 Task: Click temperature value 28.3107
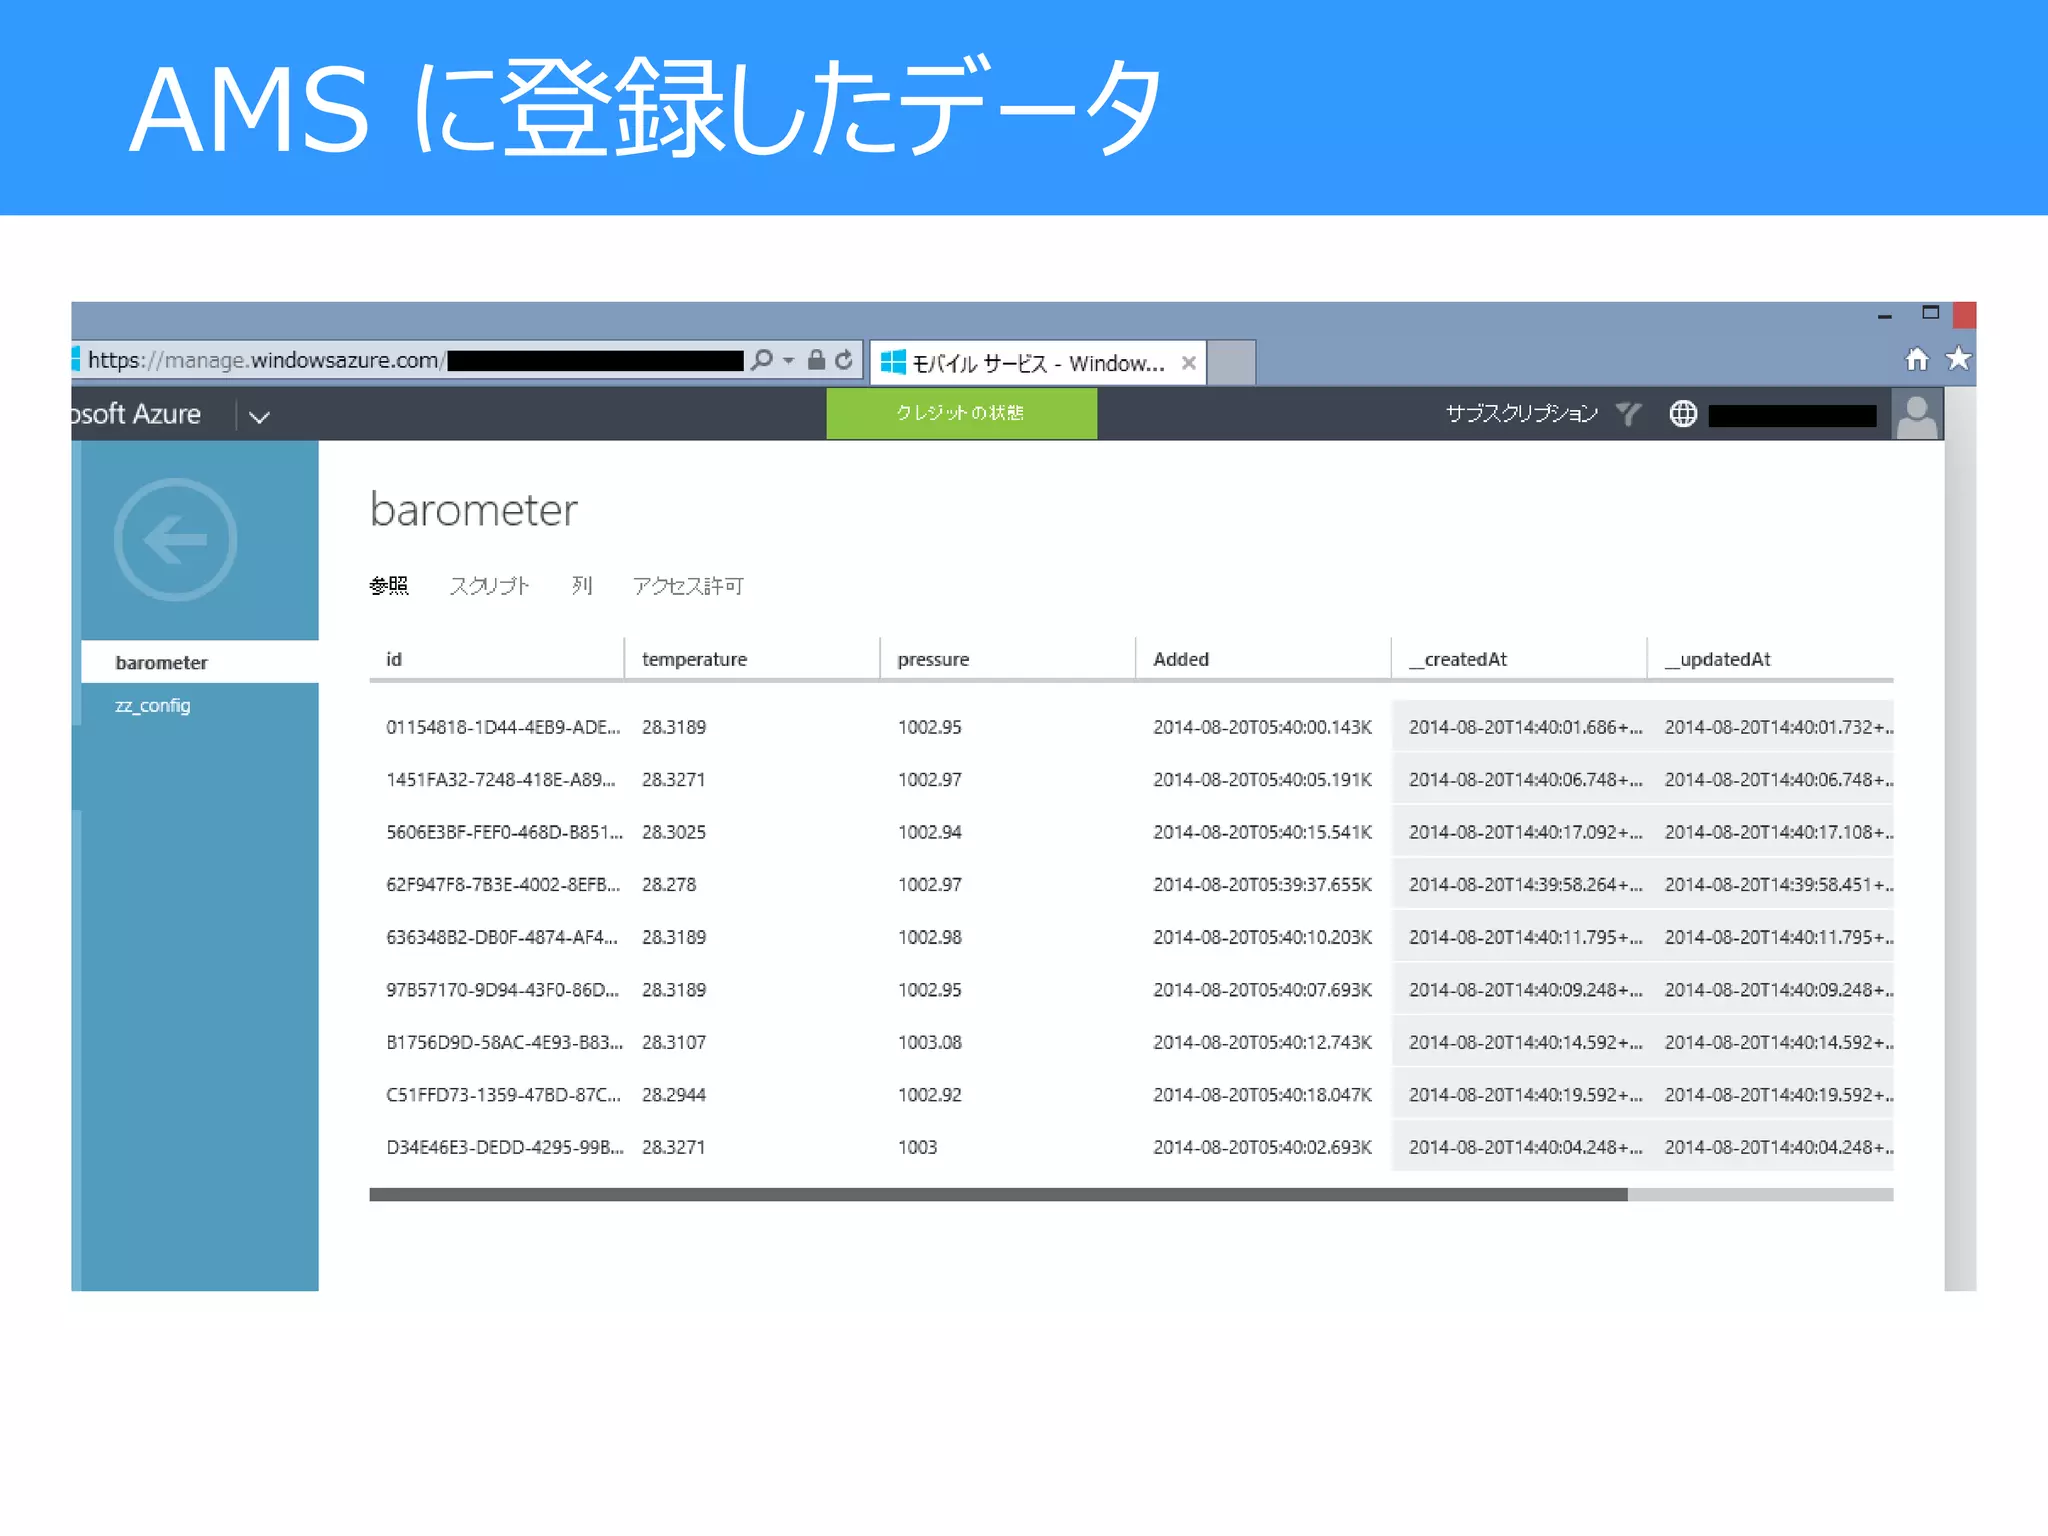(x=674, y=1042)
